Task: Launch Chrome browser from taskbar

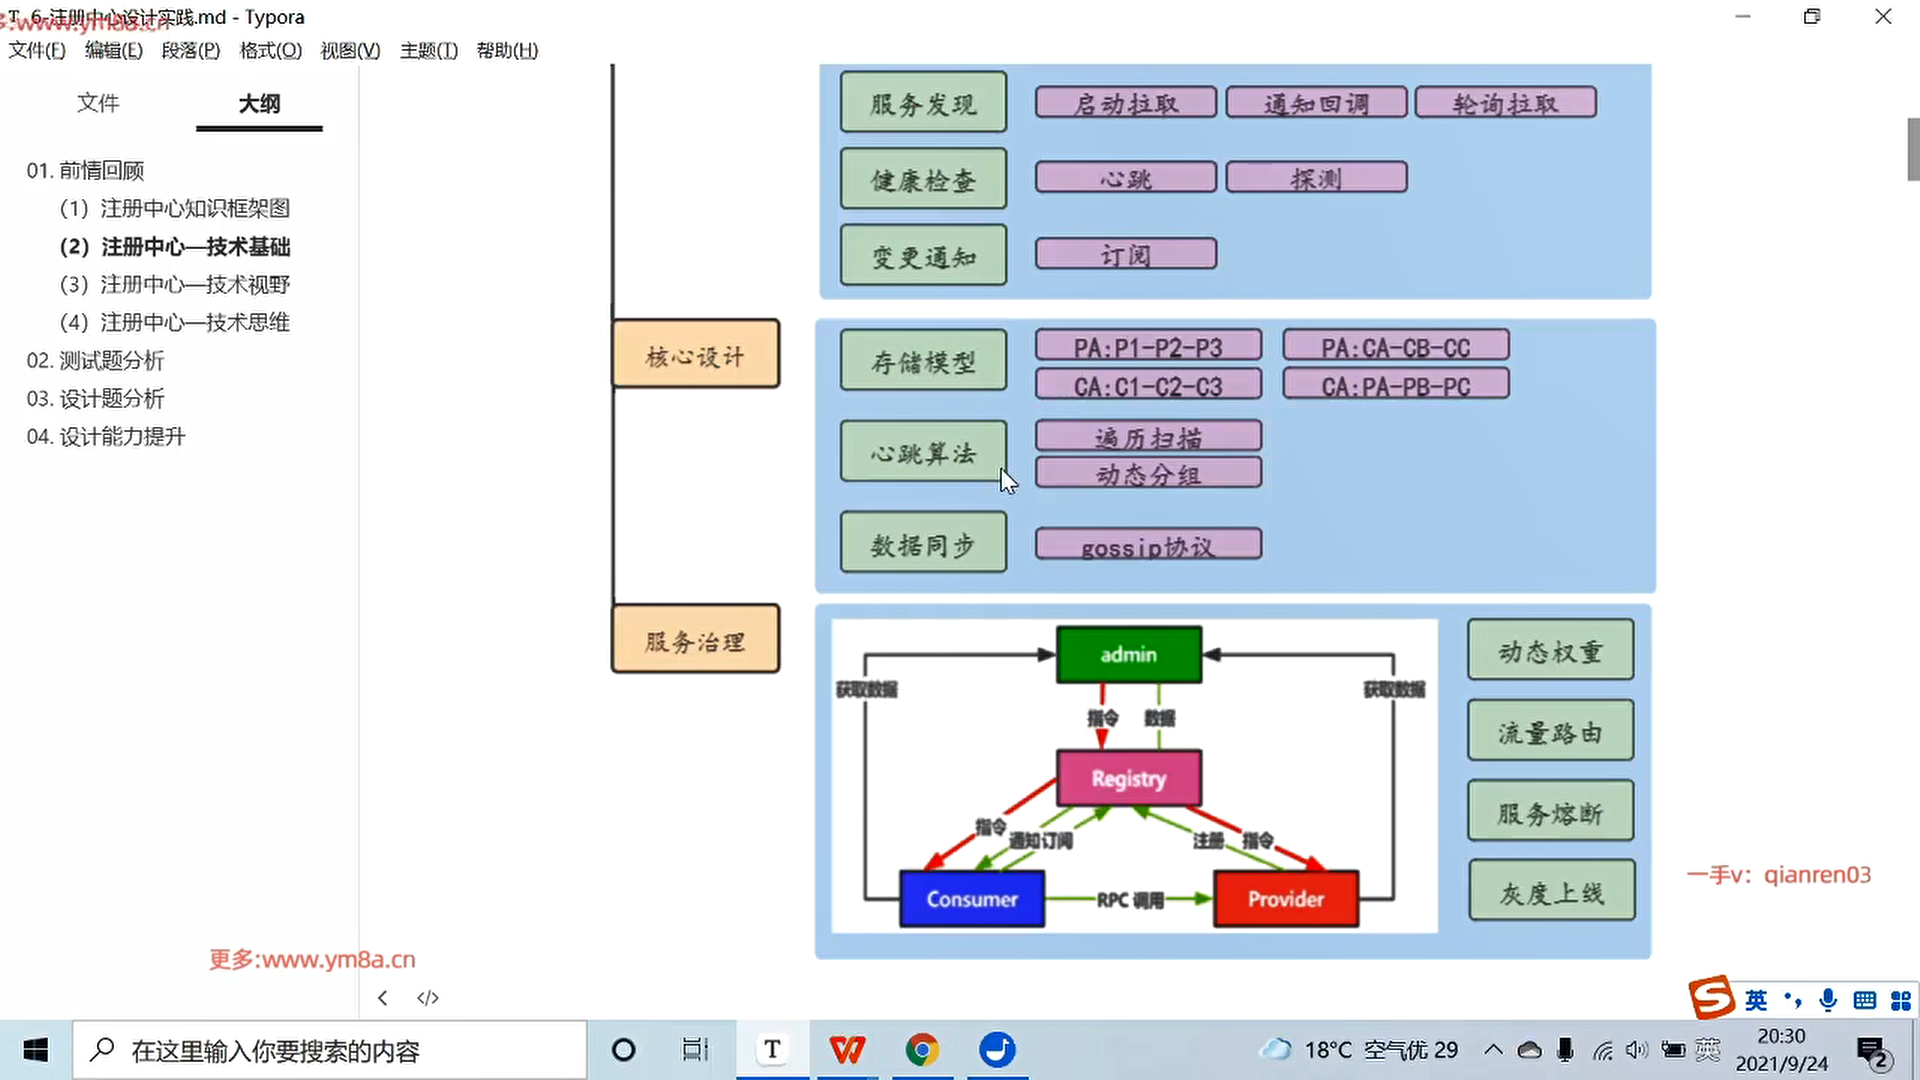Action: click(x=922, y=1050)
